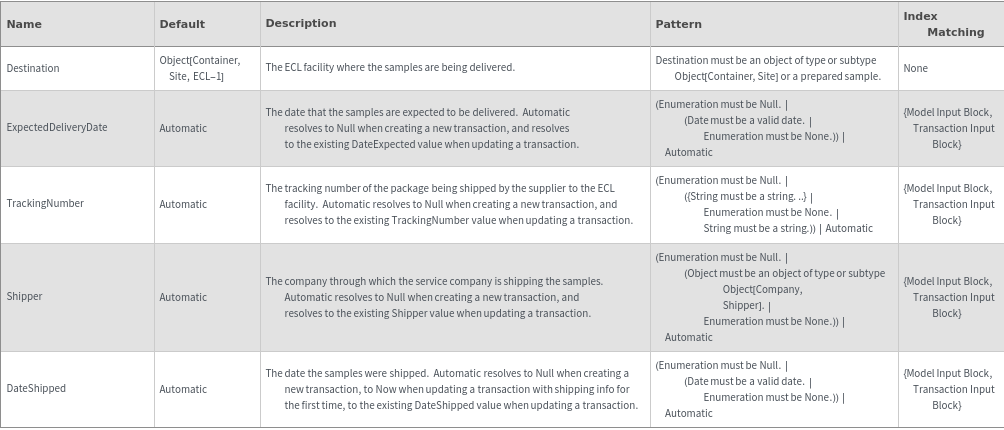Click the Automatic default for ExpectedDeliveryDate
This screenshot has height=430, width=1004.
coord(183,128)
